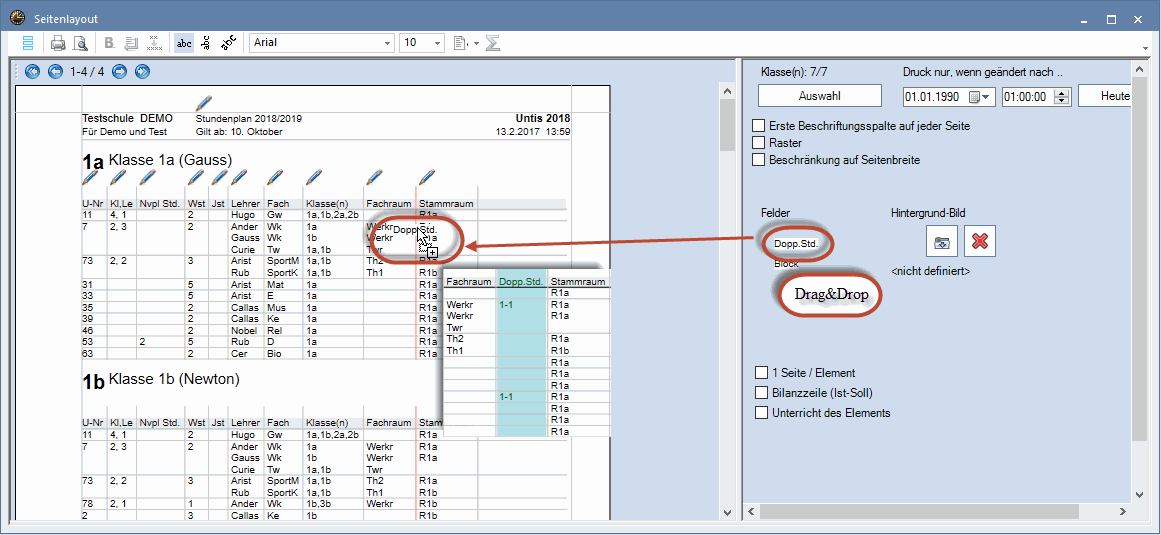Image resolution: width=1161 pixels, height=535 pixels.
Task: Increase time with spinner up arrow
Action: coord(1063,92)
